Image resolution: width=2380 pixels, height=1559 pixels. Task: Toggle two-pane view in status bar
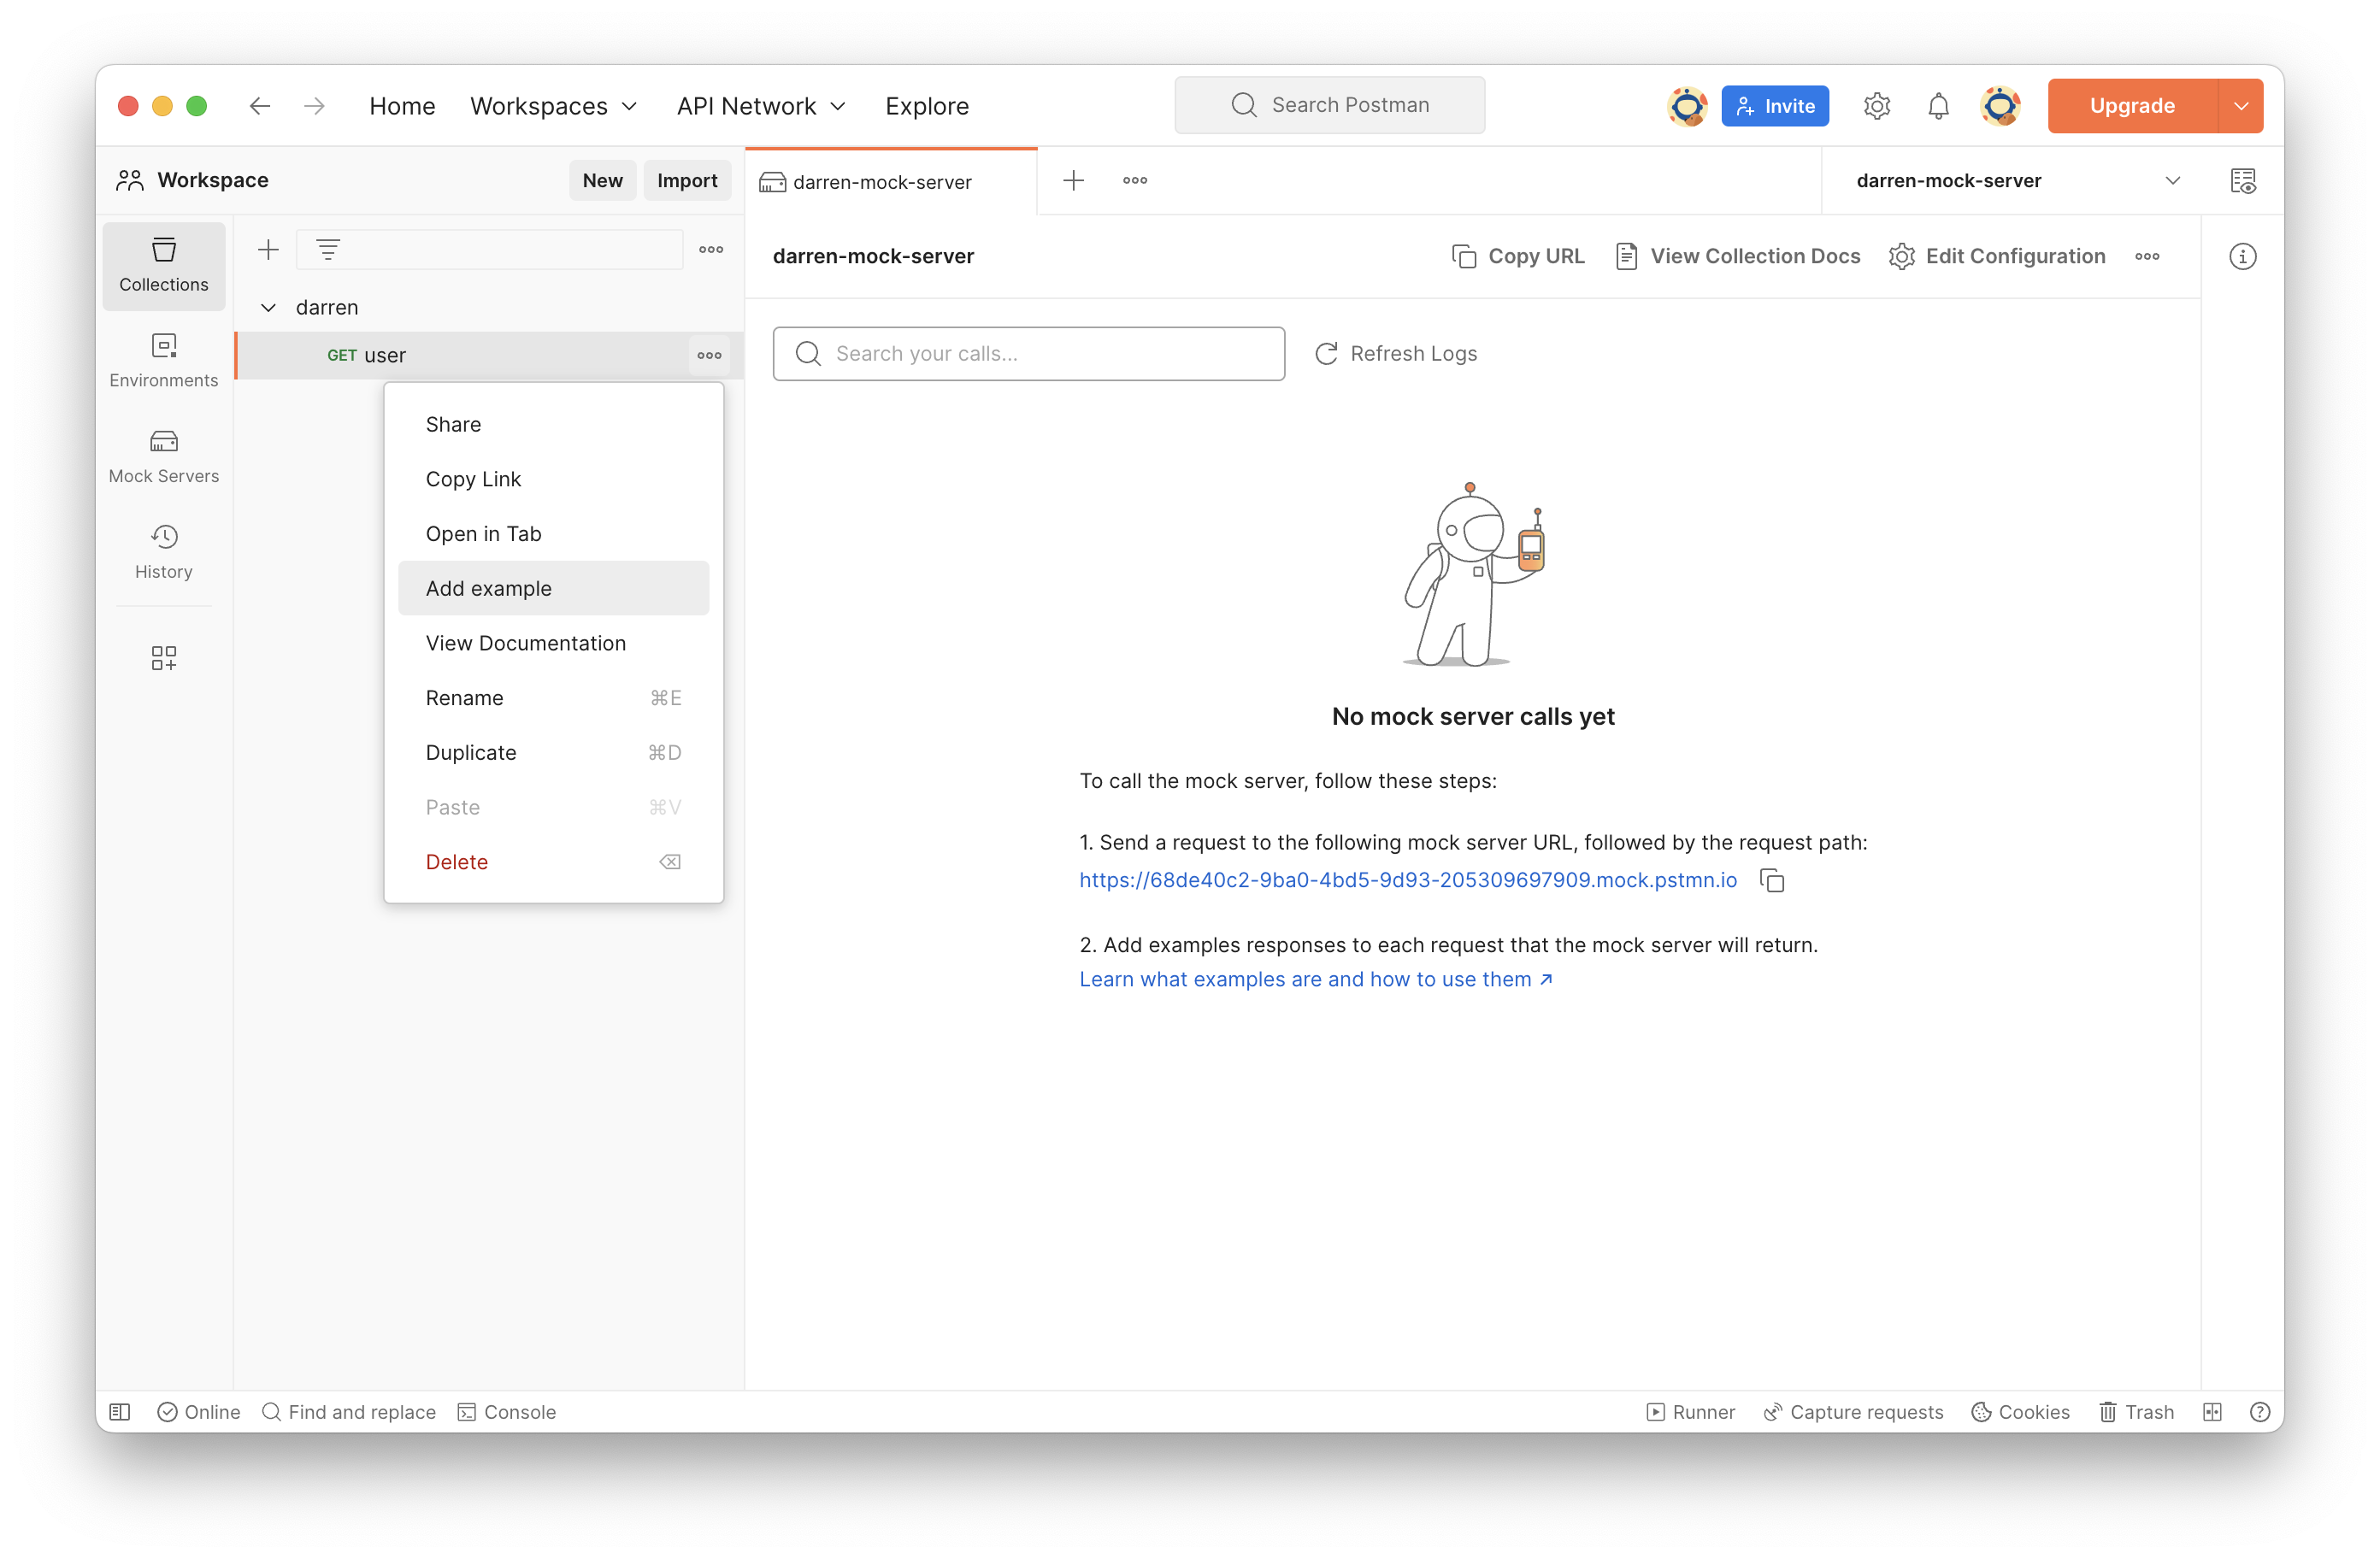click(x=2212, y=1412)
